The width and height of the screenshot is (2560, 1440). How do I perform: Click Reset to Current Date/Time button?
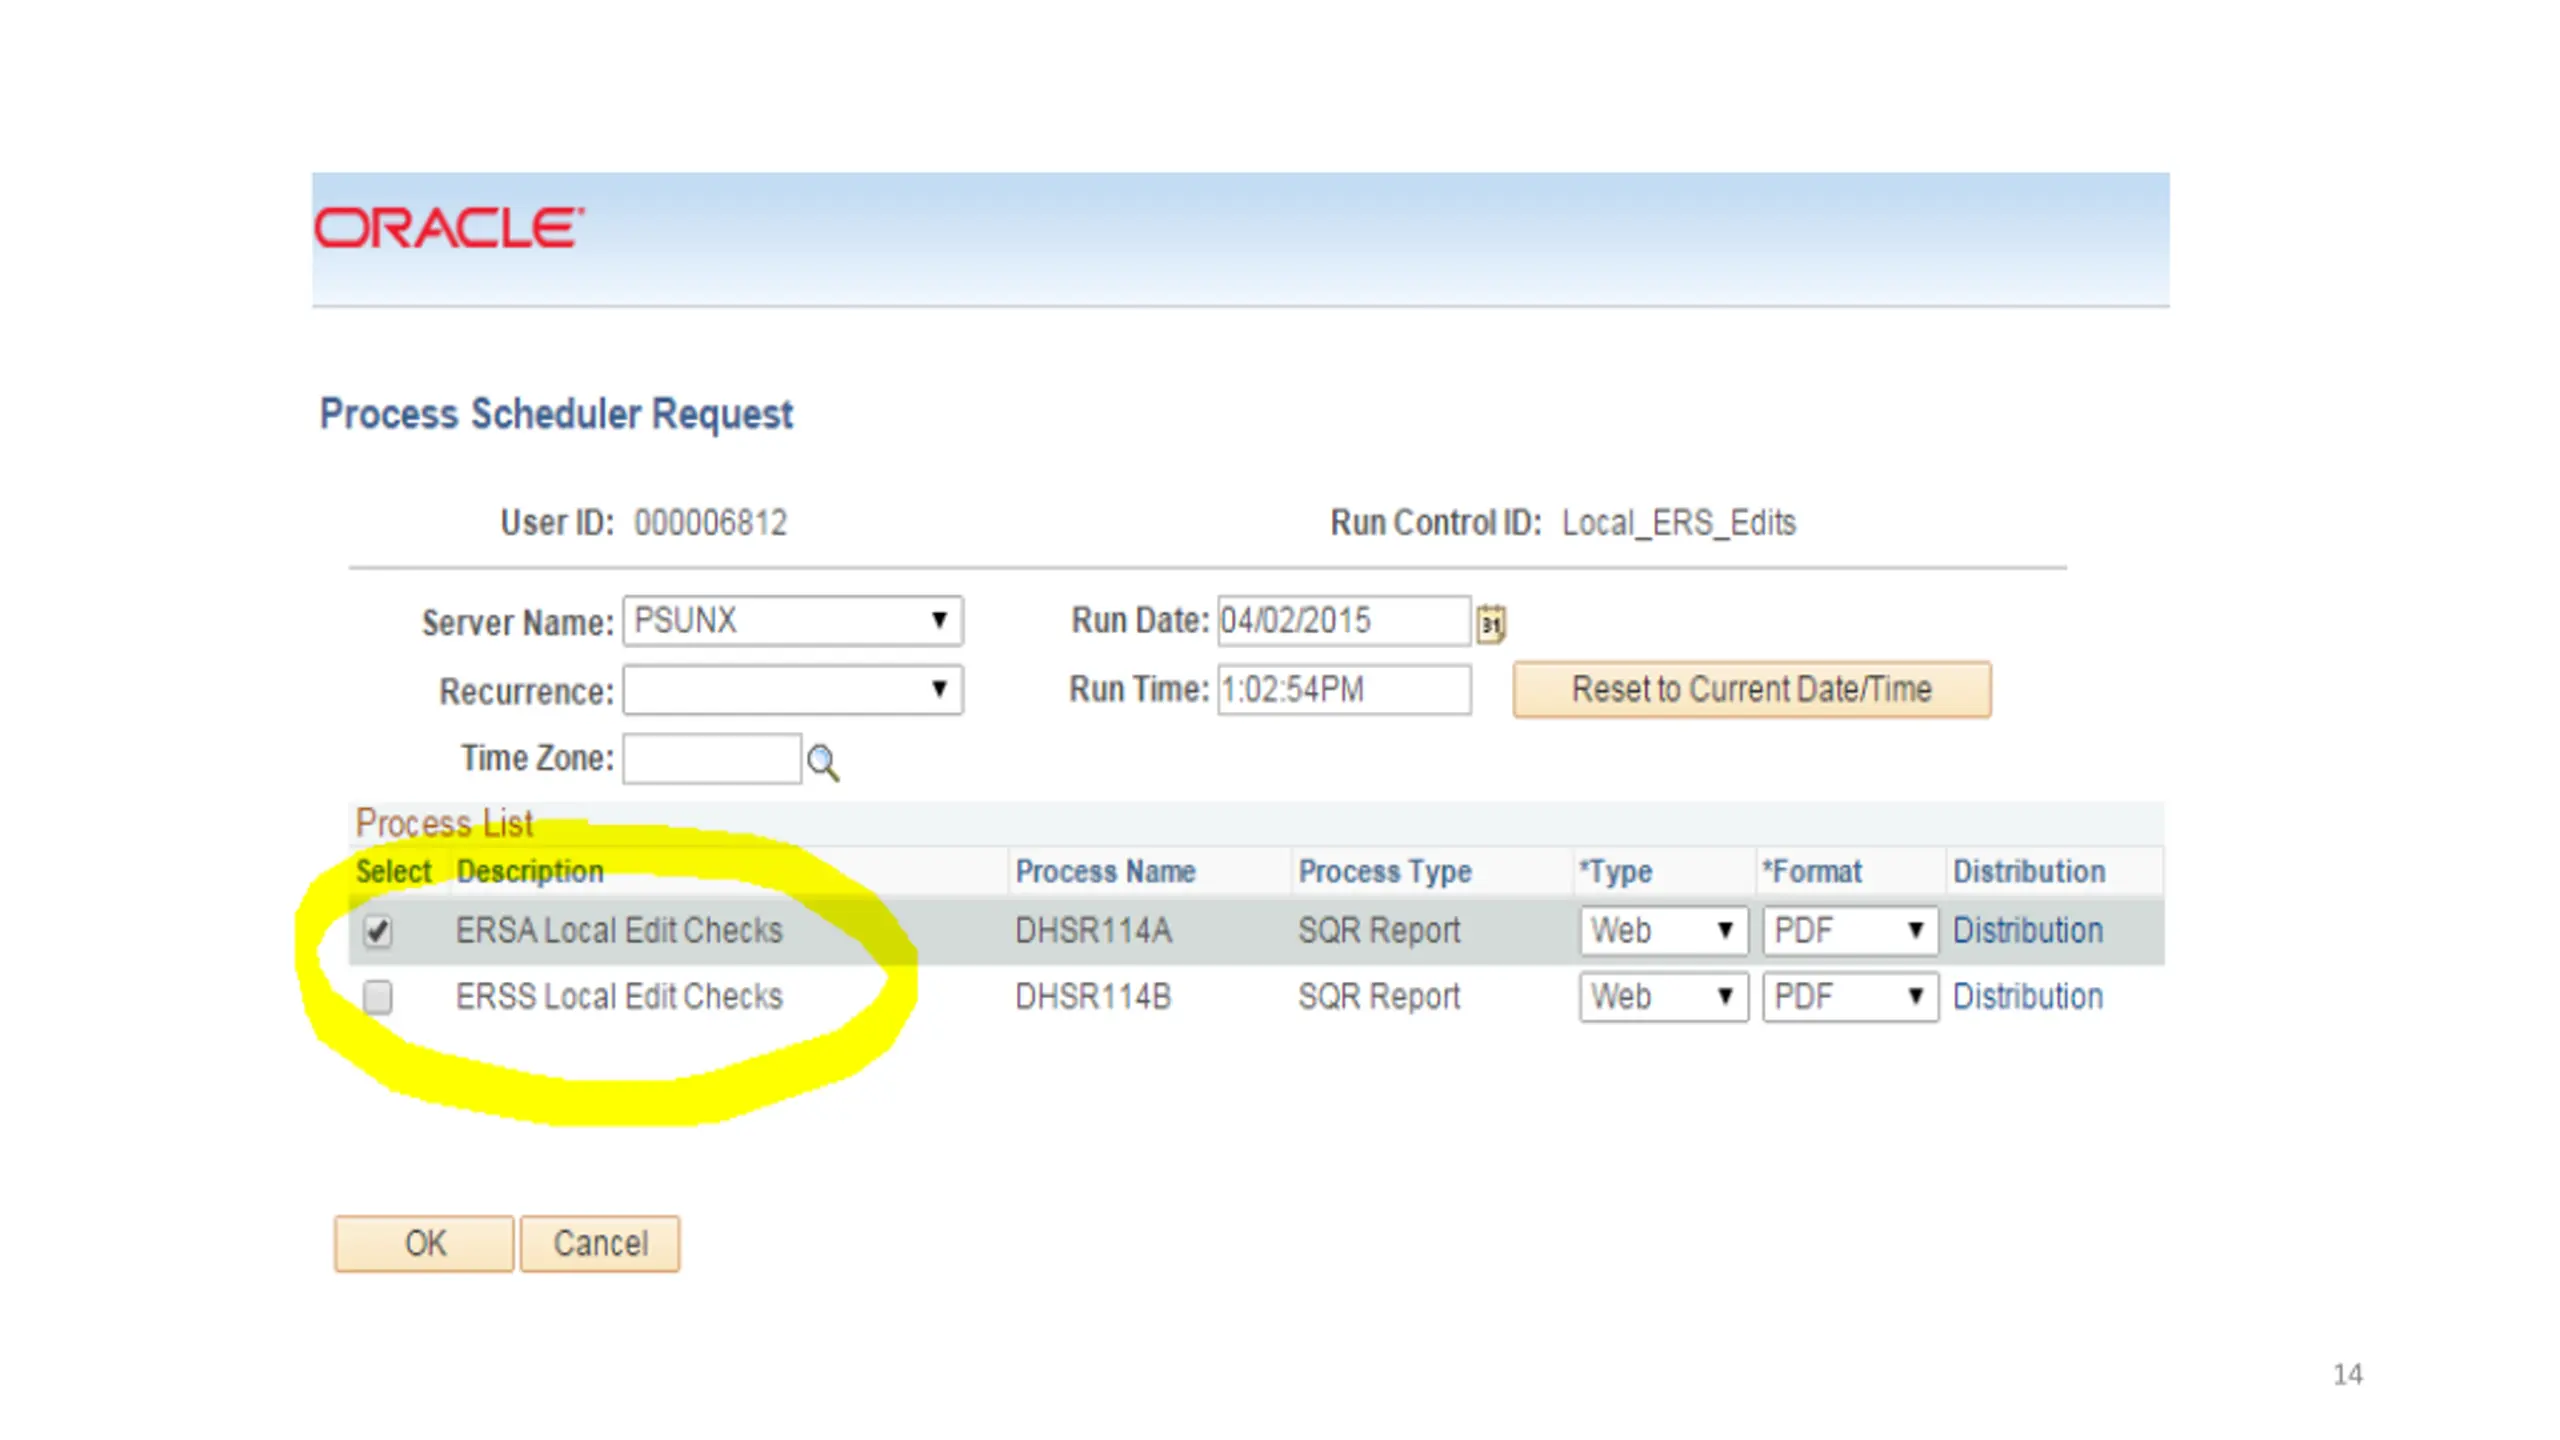[1751, 689]
